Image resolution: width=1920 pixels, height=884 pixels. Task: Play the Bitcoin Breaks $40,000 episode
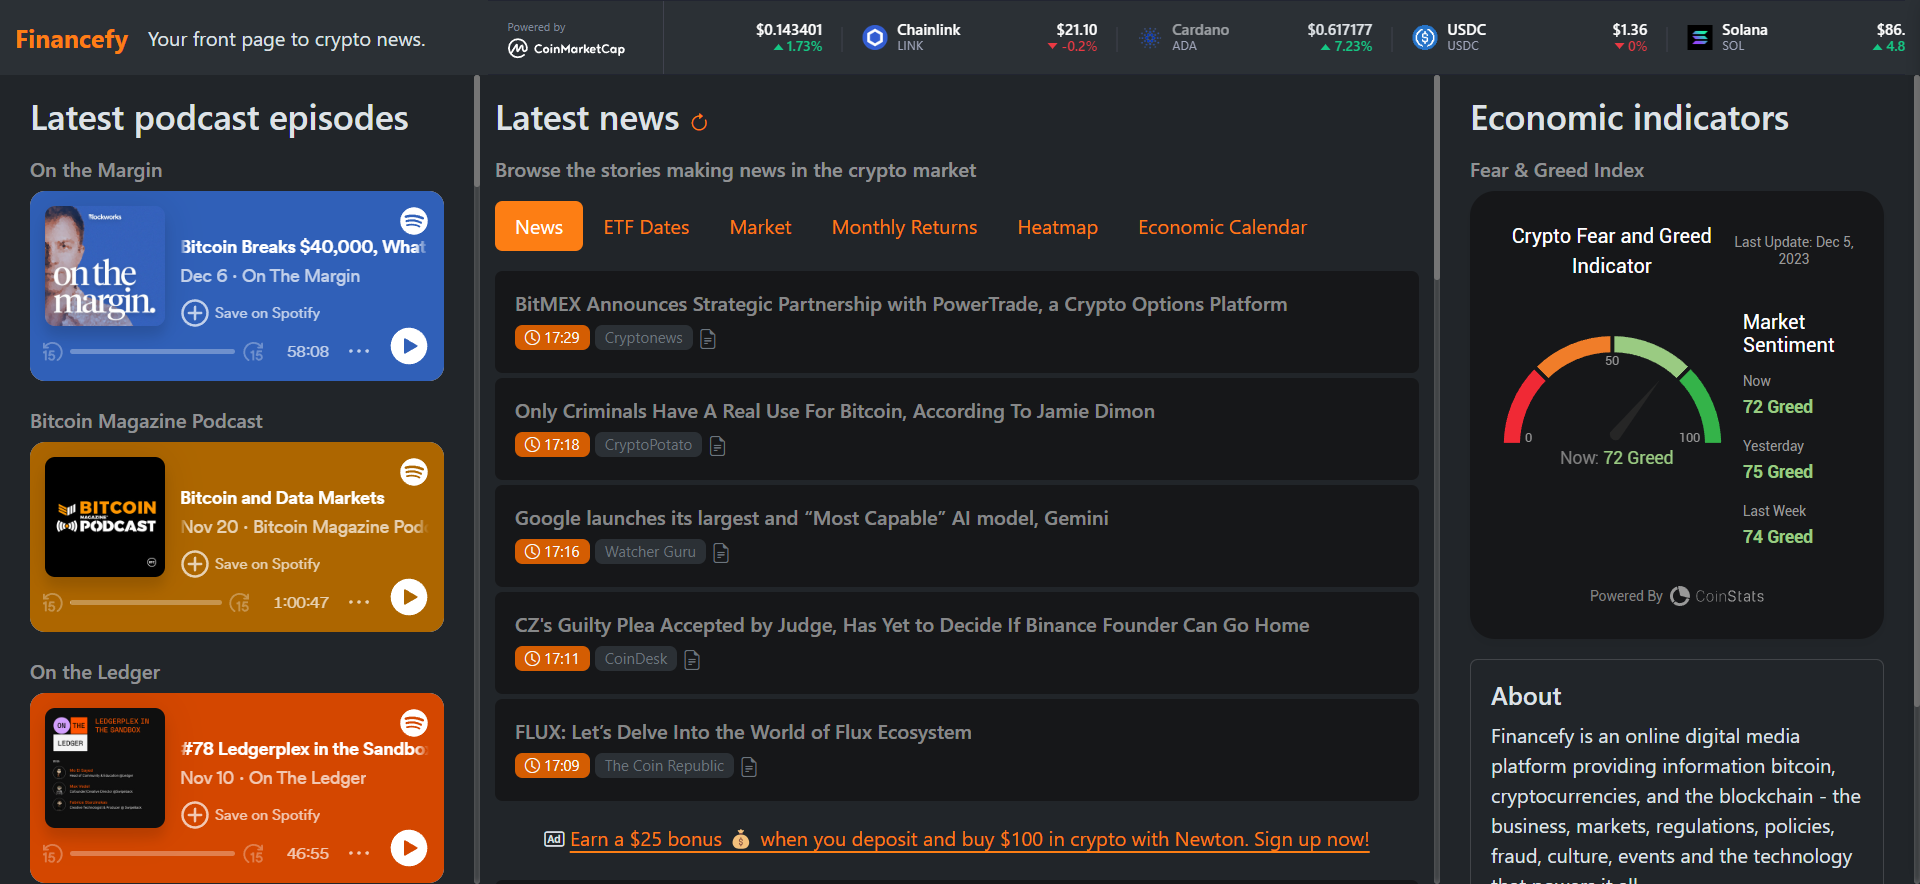pyautogui.click(x=409, y=346)
